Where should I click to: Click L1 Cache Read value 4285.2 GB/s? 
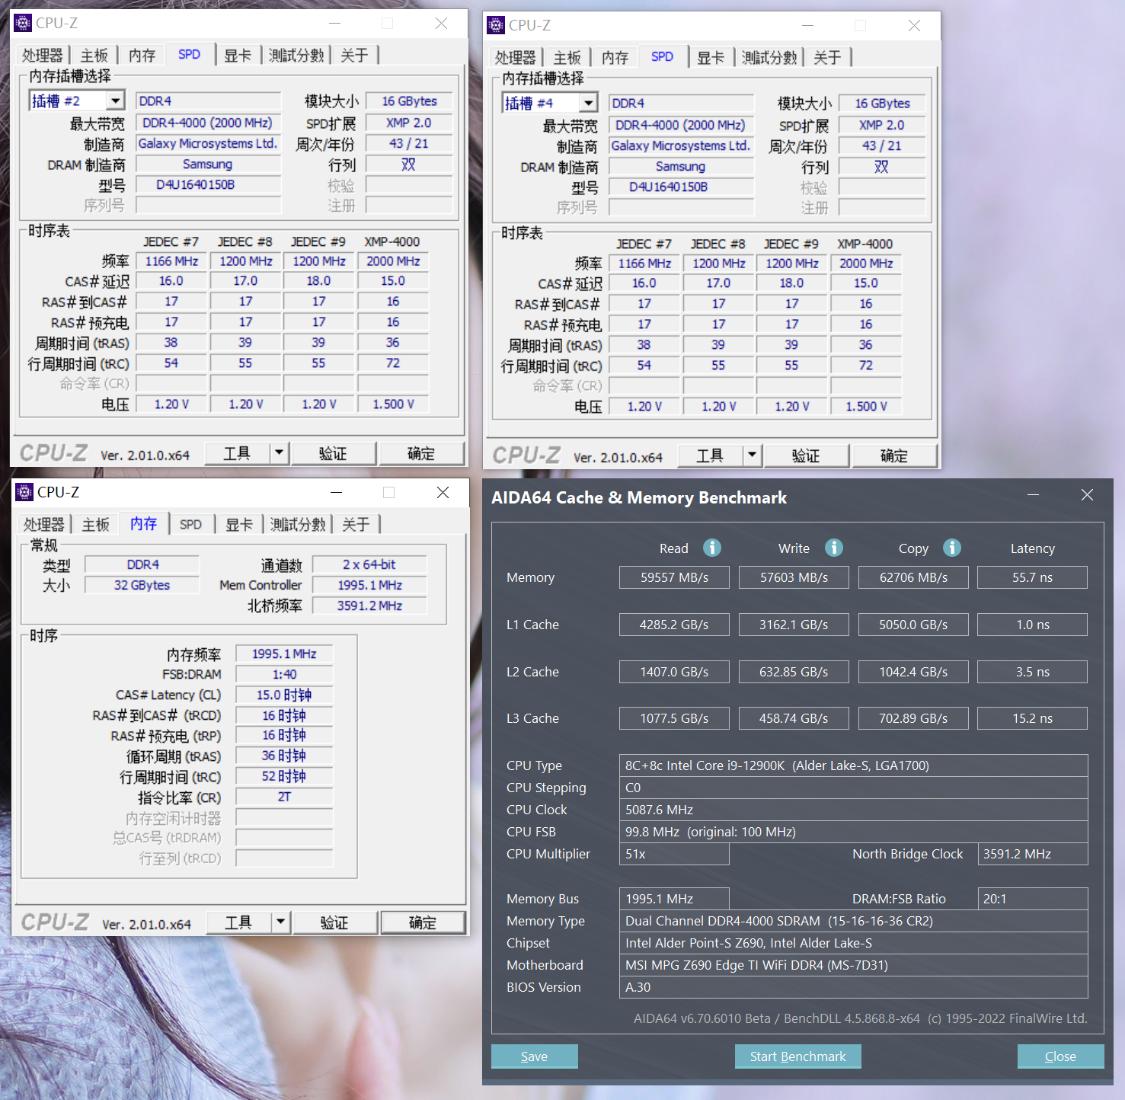(674, 624)
